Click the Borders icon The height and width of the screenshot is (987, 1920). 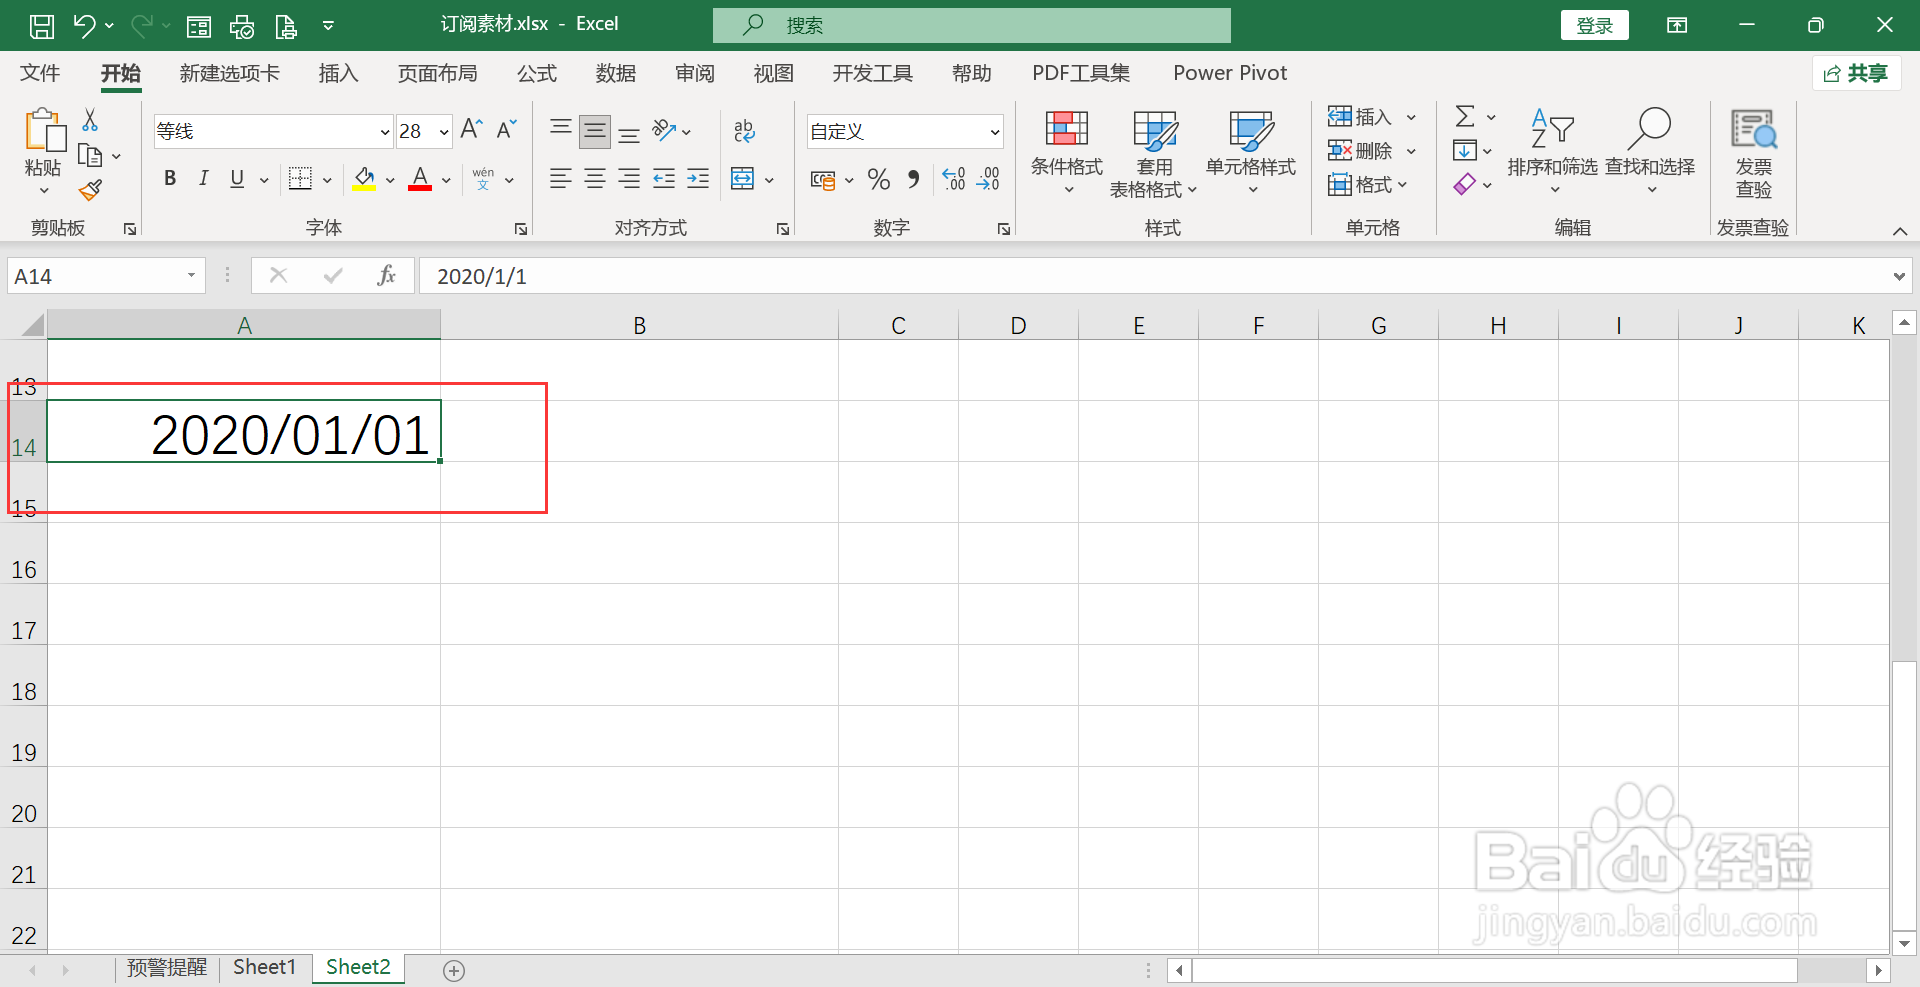pos(300,179)
